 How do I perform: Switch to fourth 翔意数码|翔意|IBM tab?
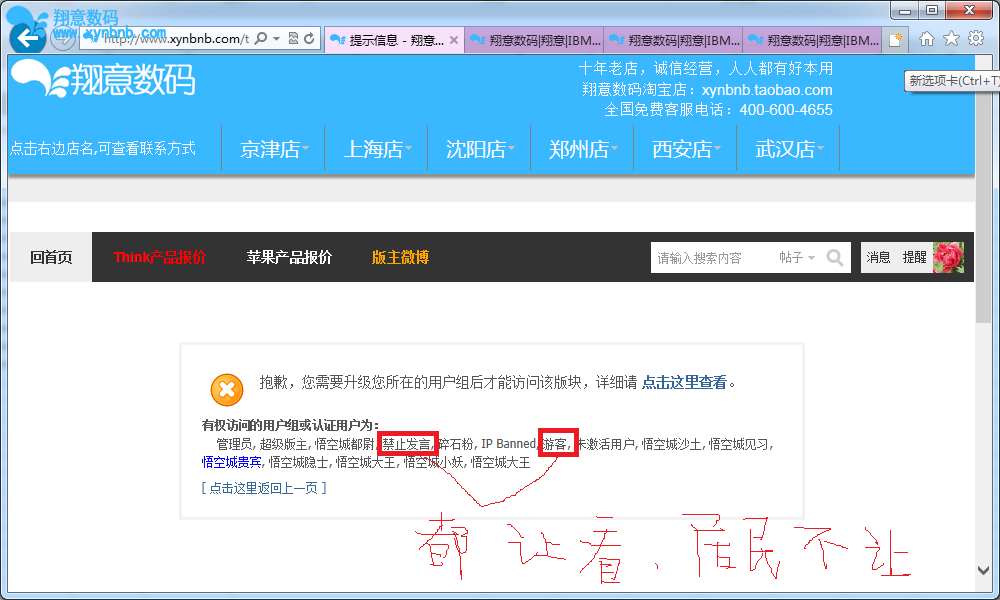812,40
